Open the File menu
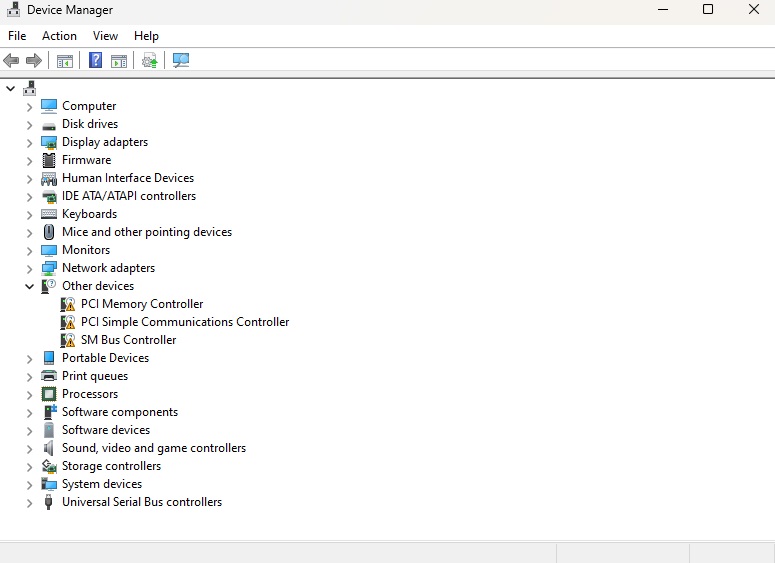This screenshot has width=775, height=563. (x=17, y=36)
